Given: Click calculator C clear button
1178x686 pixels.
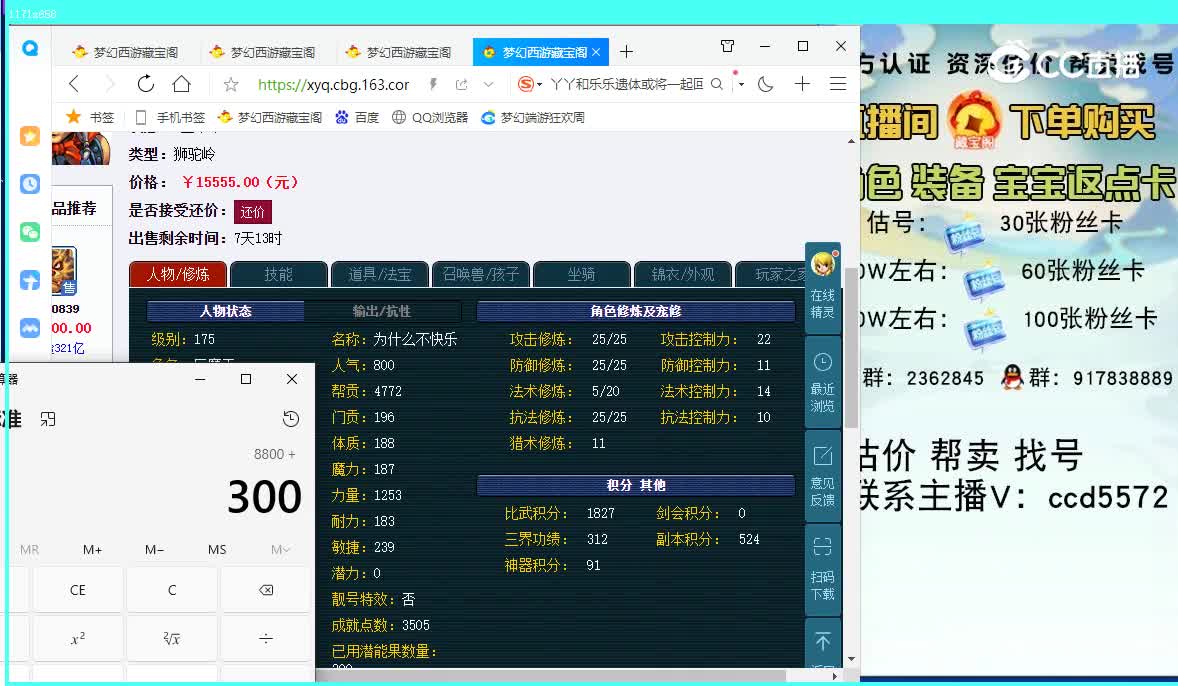Looking at the screenshot, I should point(172,590).
